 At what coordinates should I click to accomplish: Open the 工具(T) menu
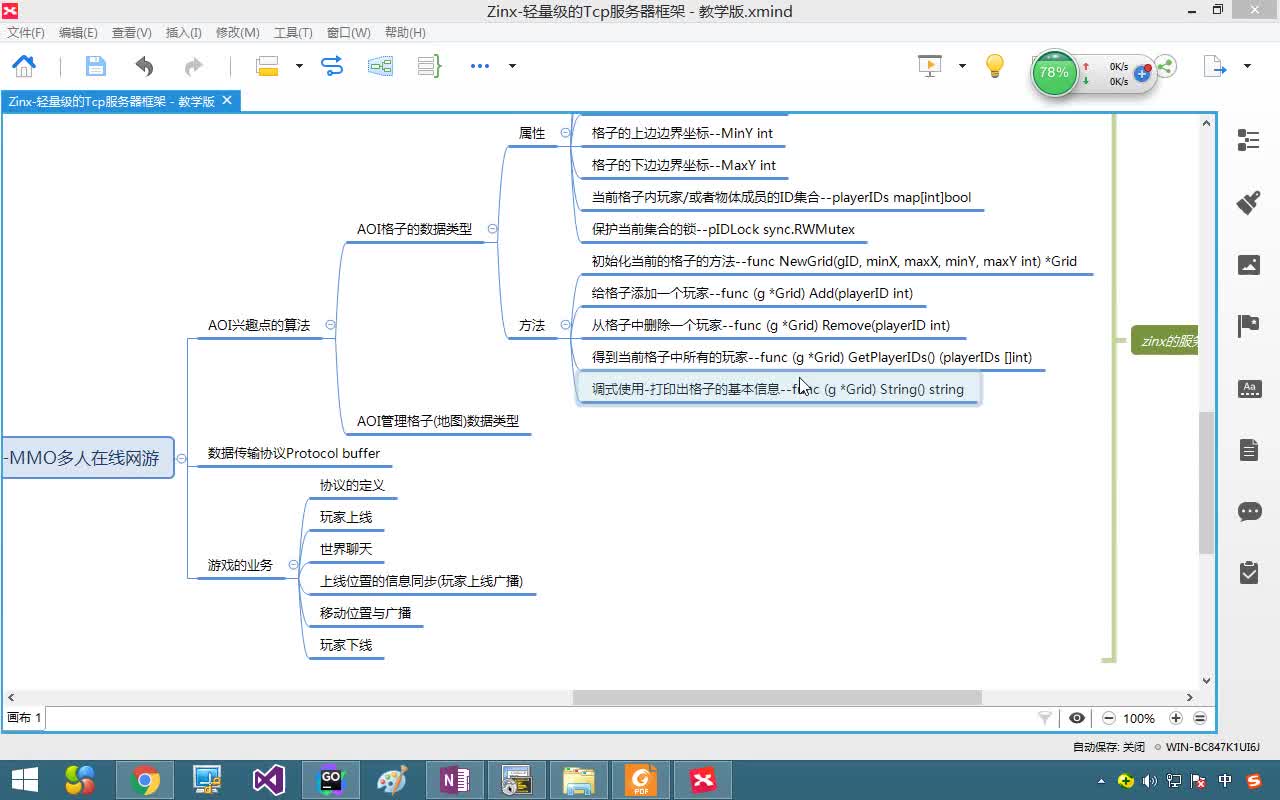click(292, 33)
